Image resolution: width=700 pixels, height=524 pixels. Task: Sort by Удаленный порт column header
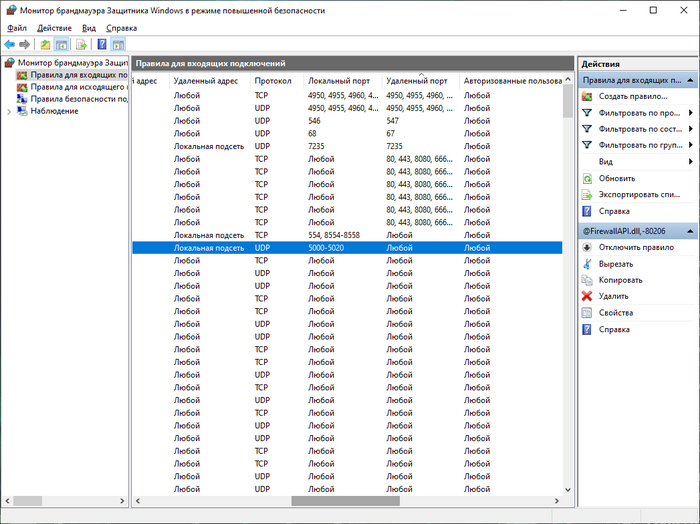[421, 81]
